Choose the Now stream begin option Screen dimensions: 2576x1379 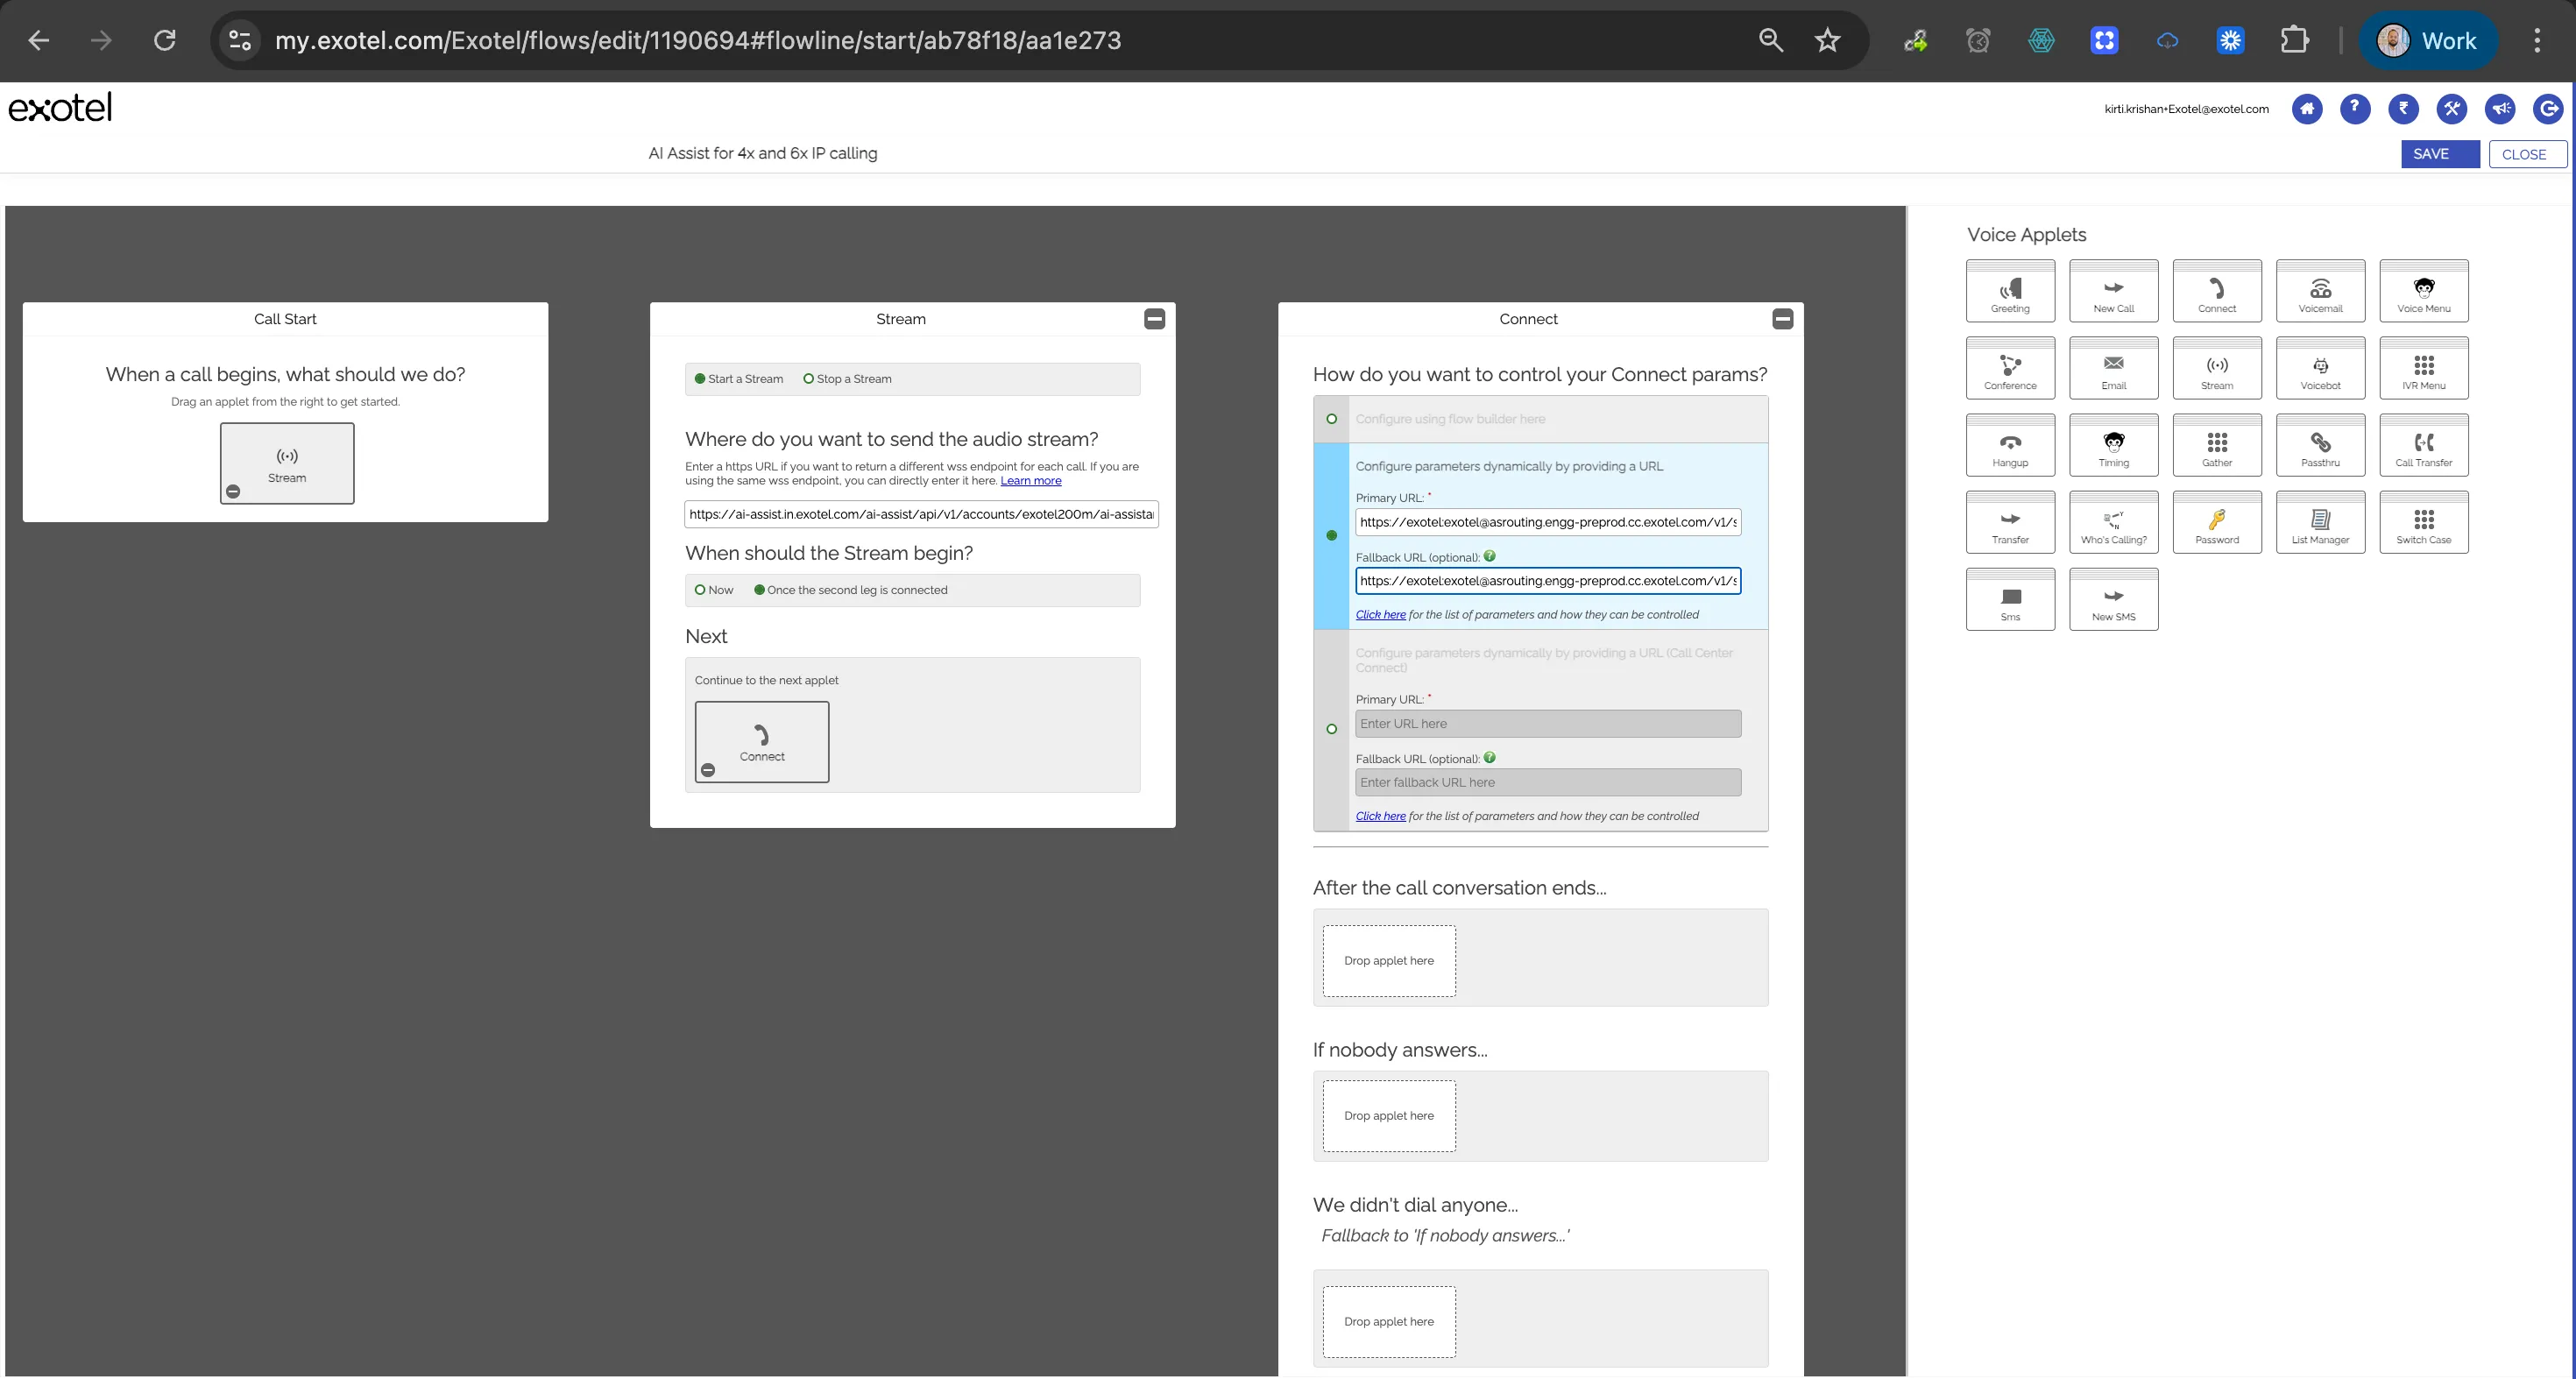700,590
